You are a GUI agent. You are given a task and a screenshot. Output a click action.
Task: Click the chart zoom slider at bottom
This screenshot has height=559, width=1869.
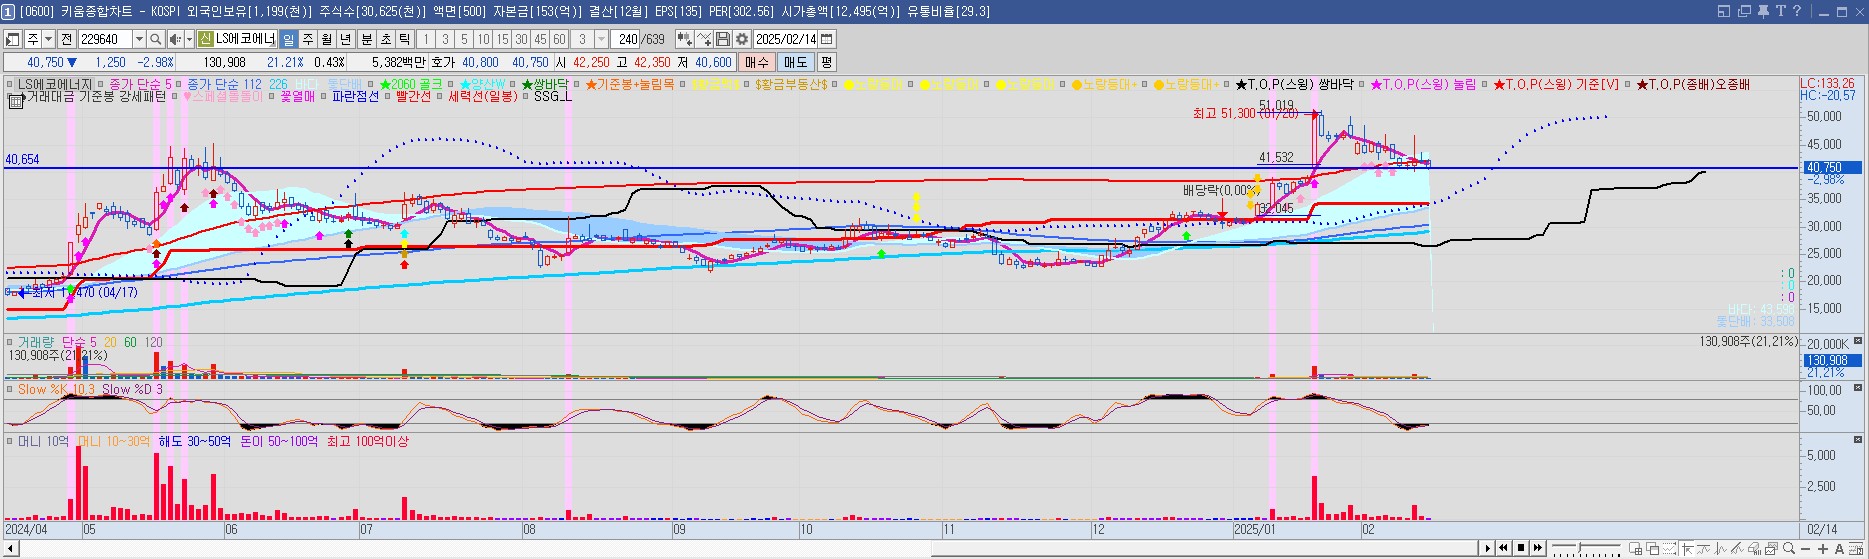click(x=1586, y=548)
